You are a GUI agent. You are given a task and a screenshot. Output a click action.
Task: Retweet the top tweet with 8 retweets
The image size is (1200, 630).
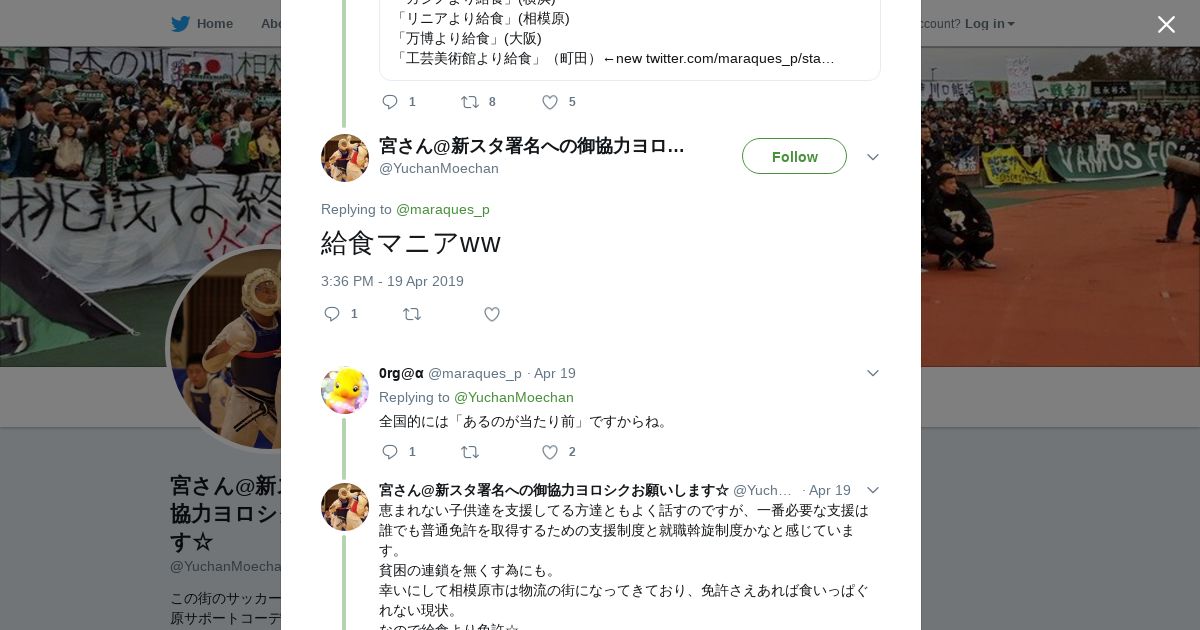[469, 102]
